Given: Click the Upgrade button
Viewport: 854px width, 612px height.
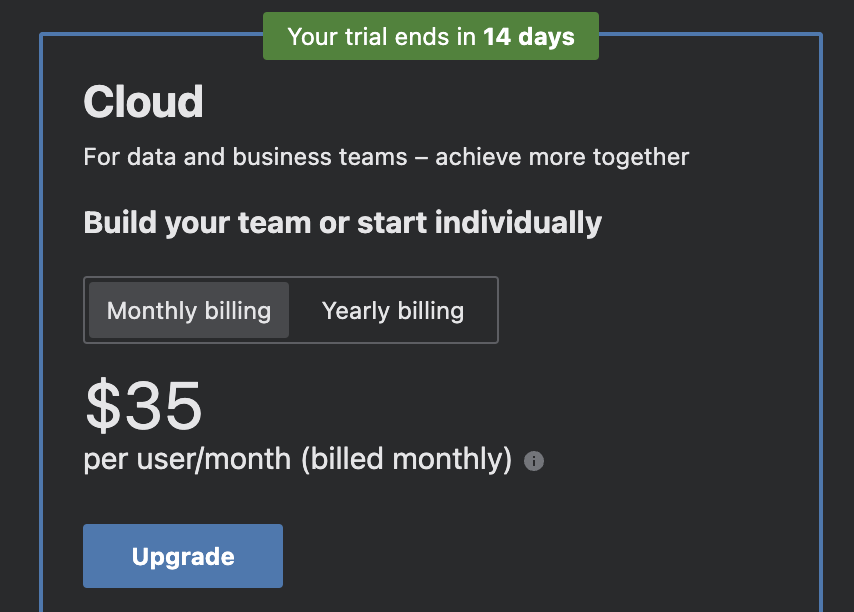Looking at the screenshot, I should tap(182, 555).
